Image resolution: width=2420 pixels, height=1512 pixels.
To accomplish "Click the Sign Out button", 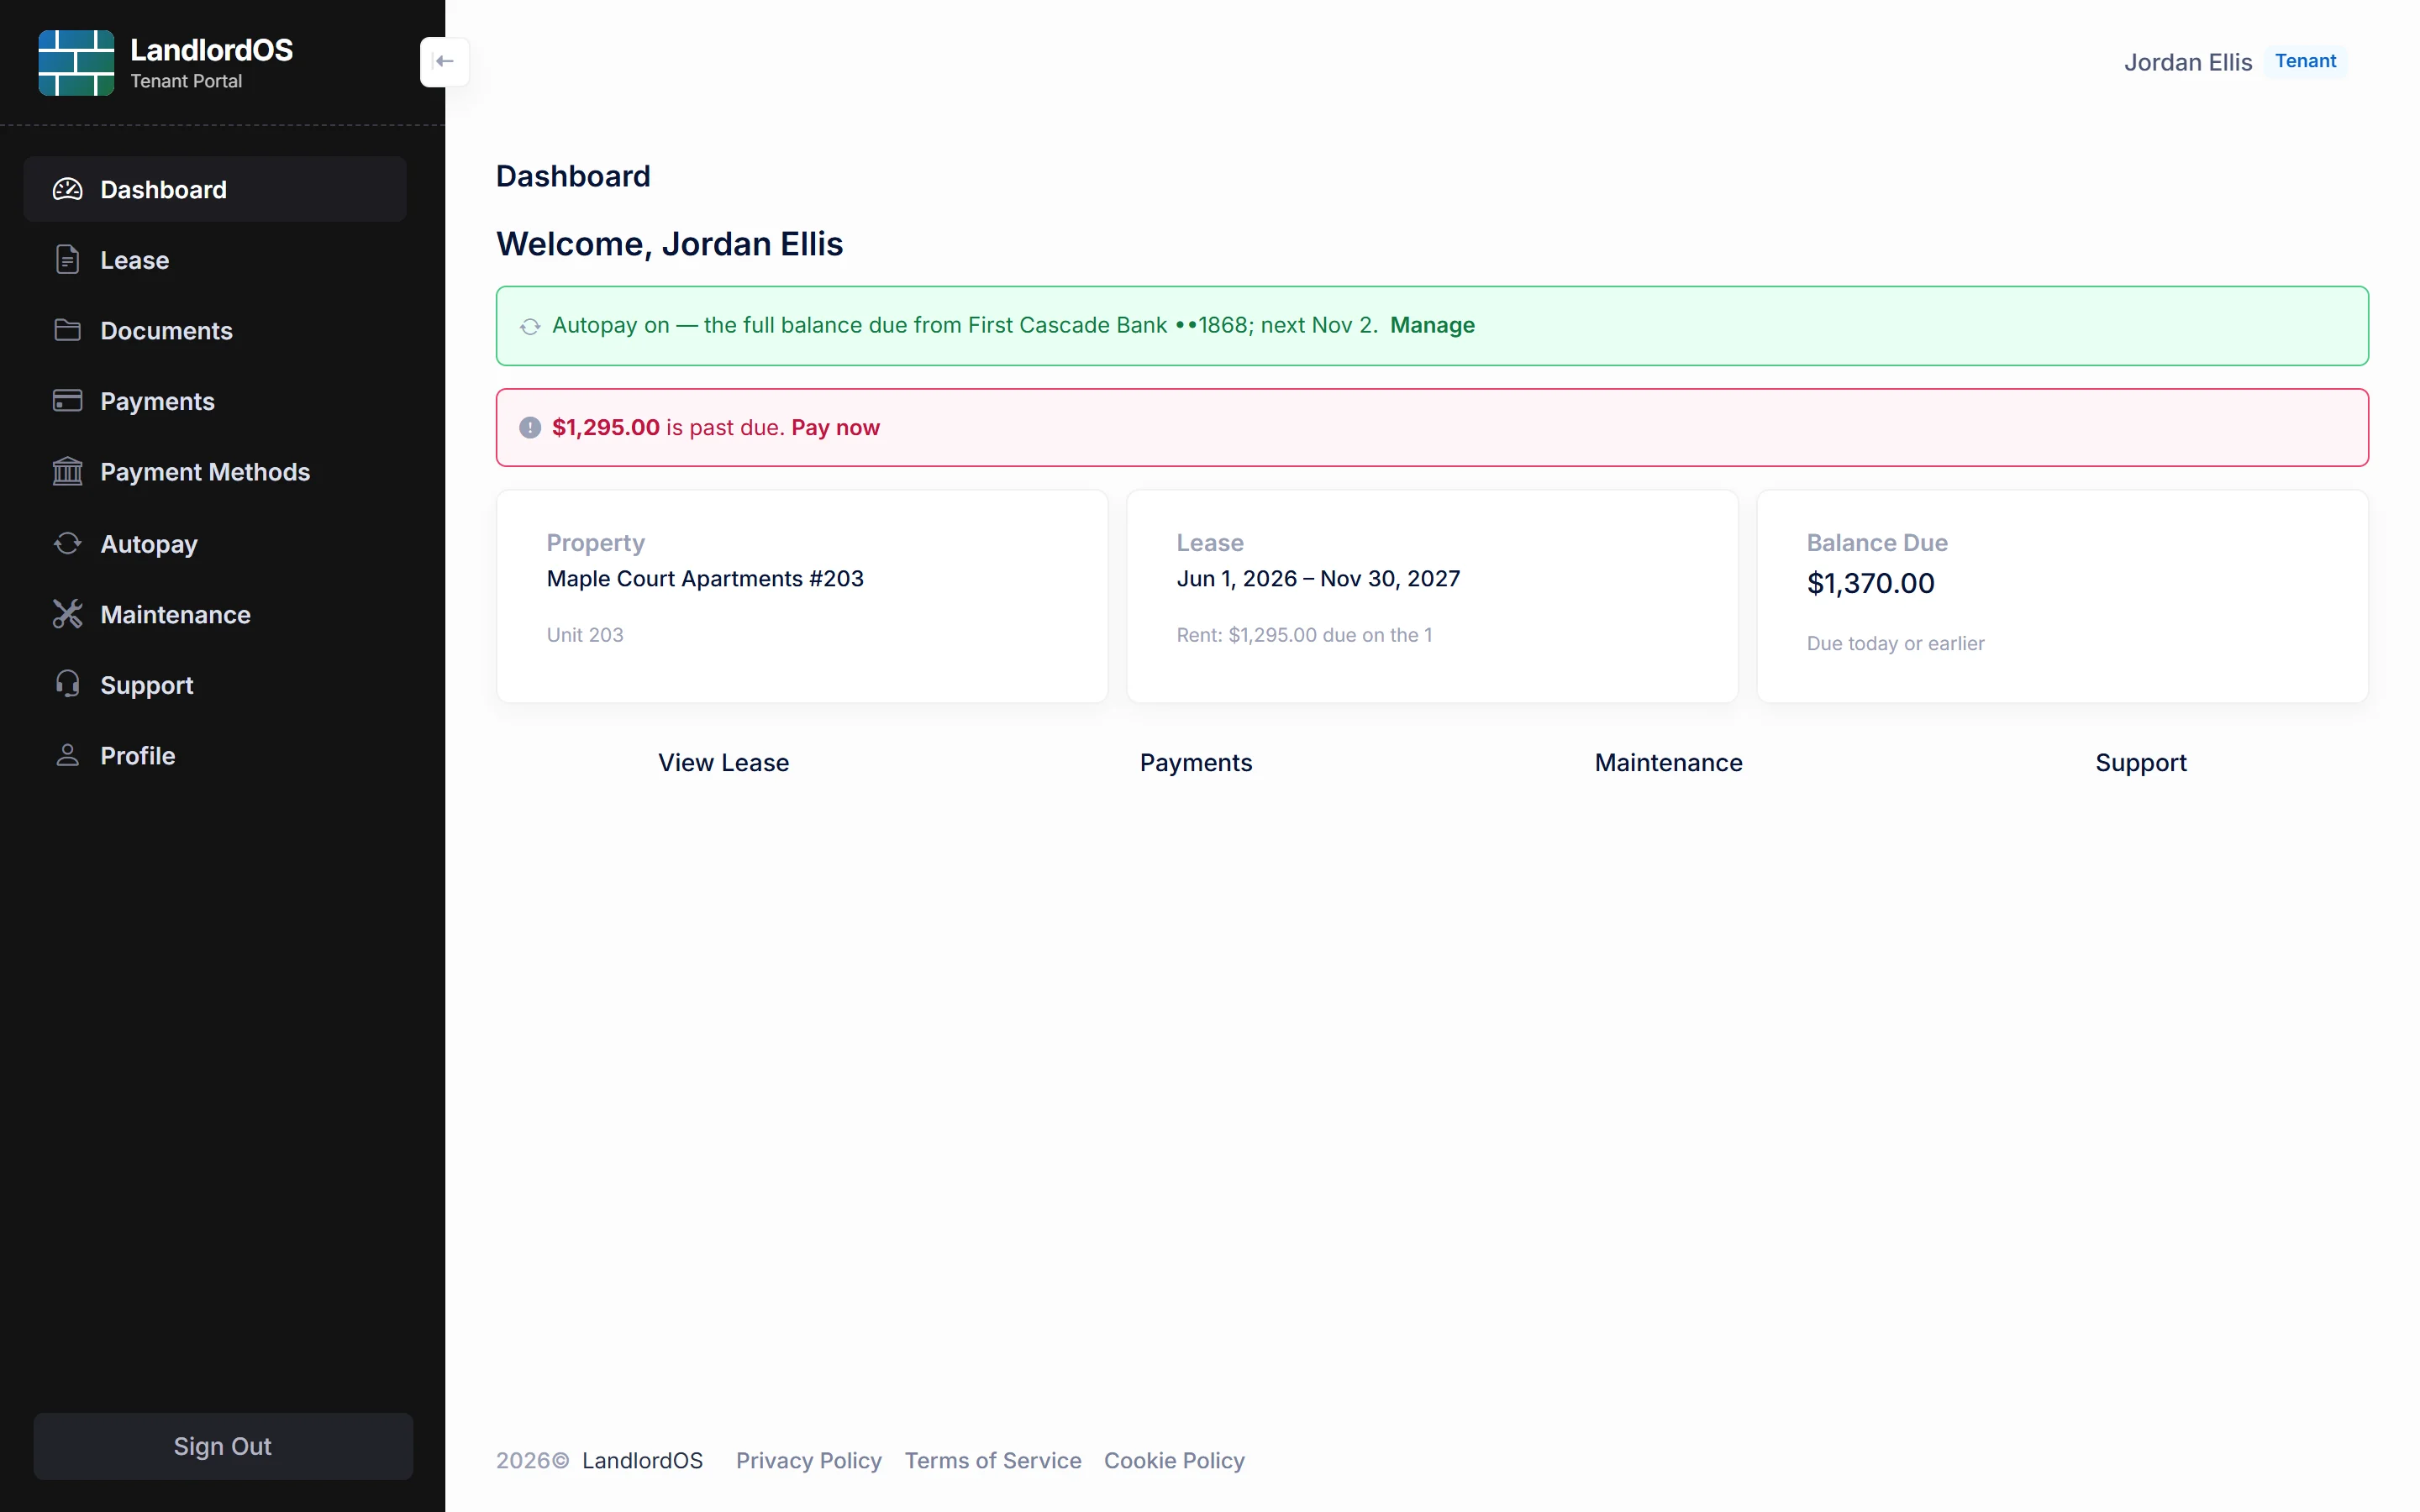I will pos(223,1446).
